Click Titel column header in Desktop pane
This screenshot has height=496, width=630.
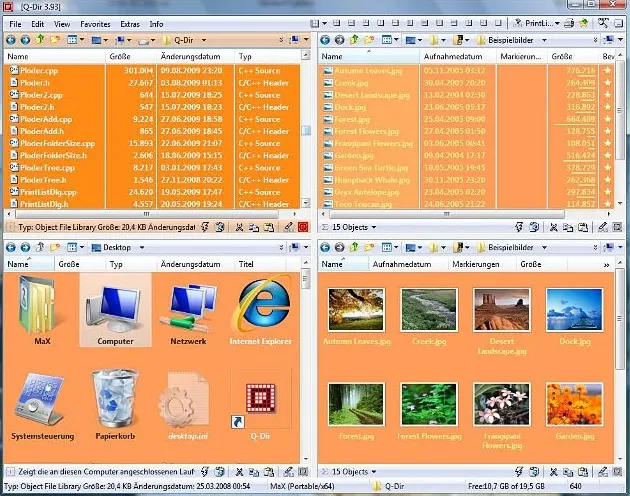260,264
